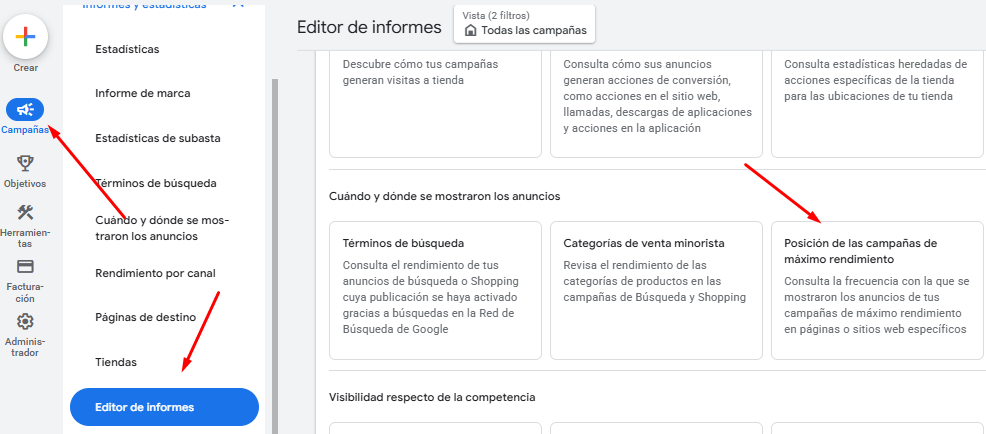Click the colorful plus Crear icon

(25, 36)
